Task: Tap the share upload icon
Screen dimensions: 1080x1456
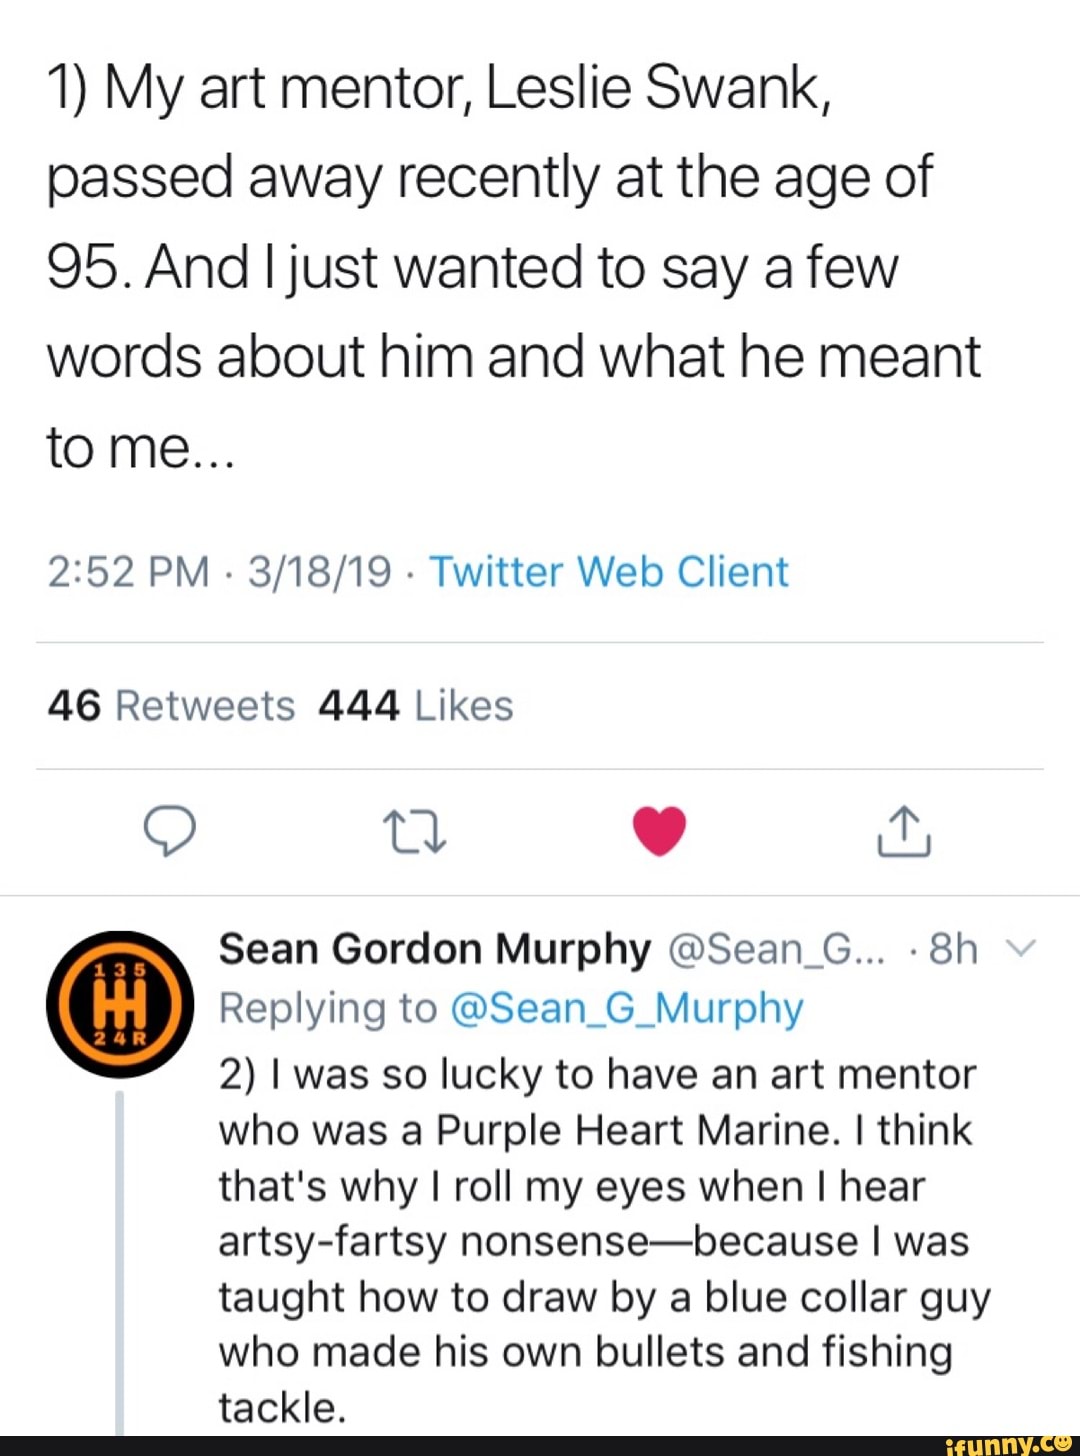Action: [904, 831]
